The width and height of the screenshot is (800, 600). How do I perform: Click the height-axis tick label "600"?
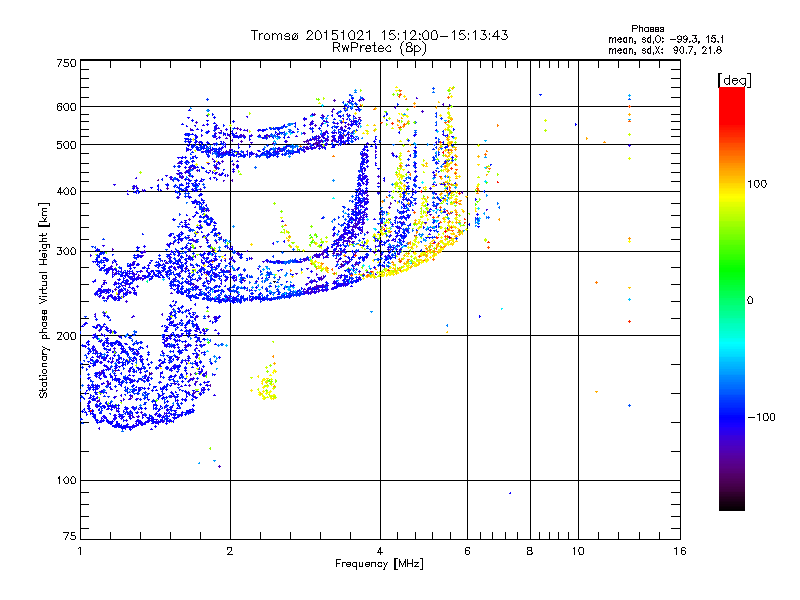[66, 107]
